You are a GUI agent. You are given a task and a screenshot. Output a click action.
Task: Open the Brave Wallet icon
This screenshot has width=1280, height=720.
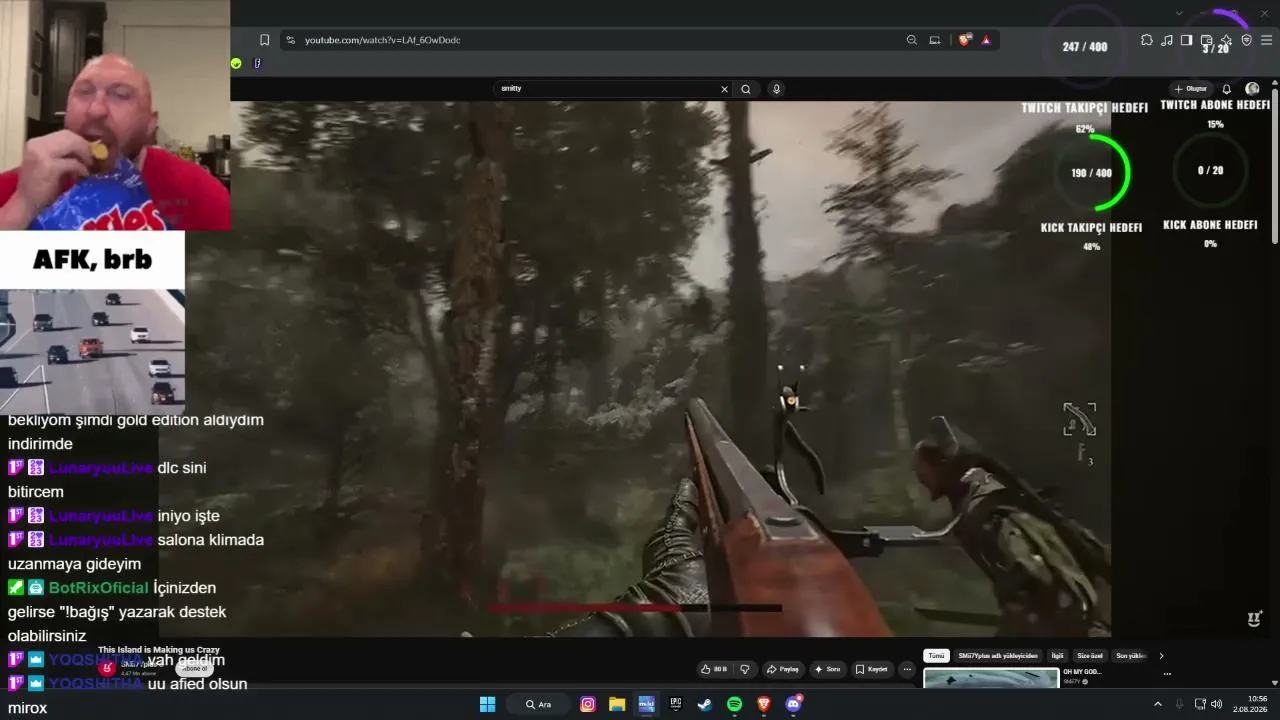(1206, 40)
